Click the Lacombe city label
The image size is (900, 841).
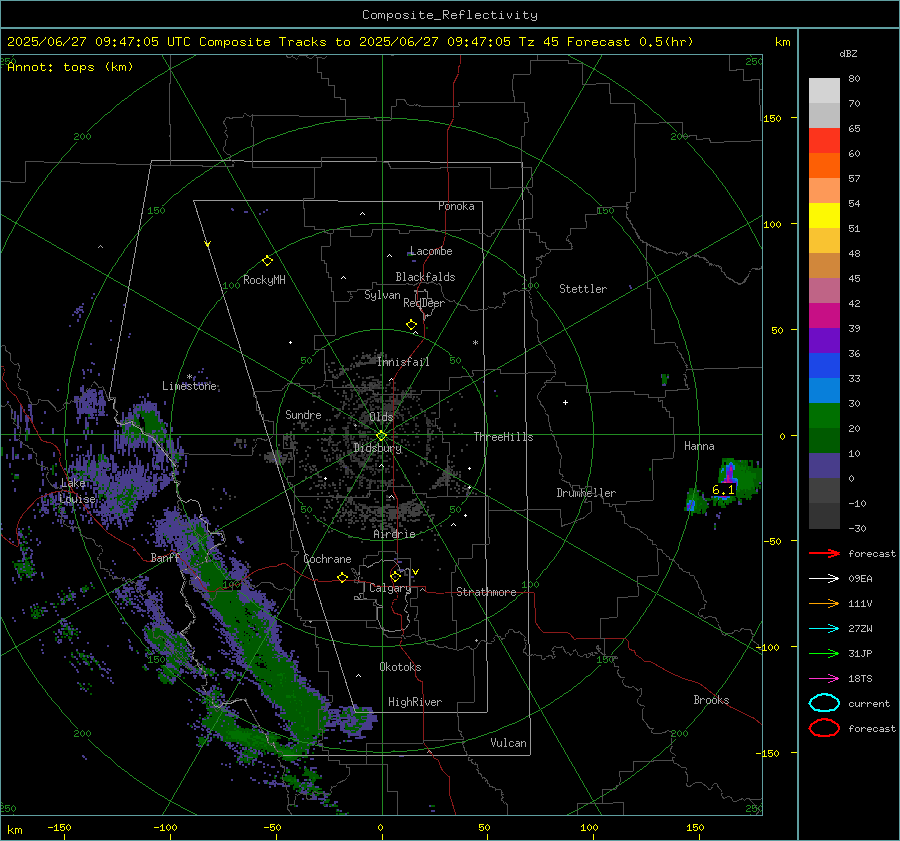pyautogui.click(x=431, y=251)
